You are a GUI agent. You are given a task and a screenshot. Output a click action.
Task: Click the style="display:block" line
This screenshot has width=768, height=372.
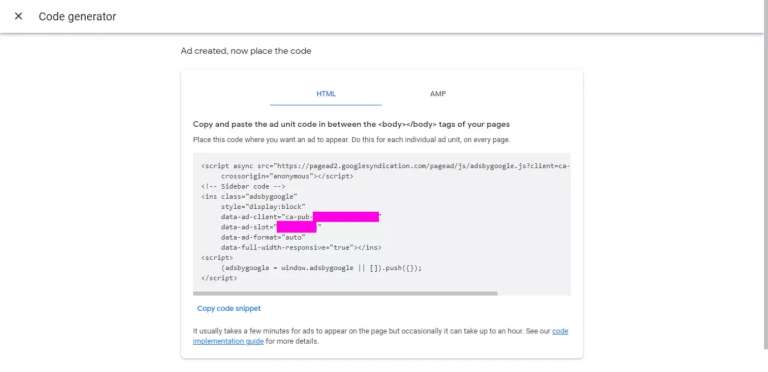point(263,207)
